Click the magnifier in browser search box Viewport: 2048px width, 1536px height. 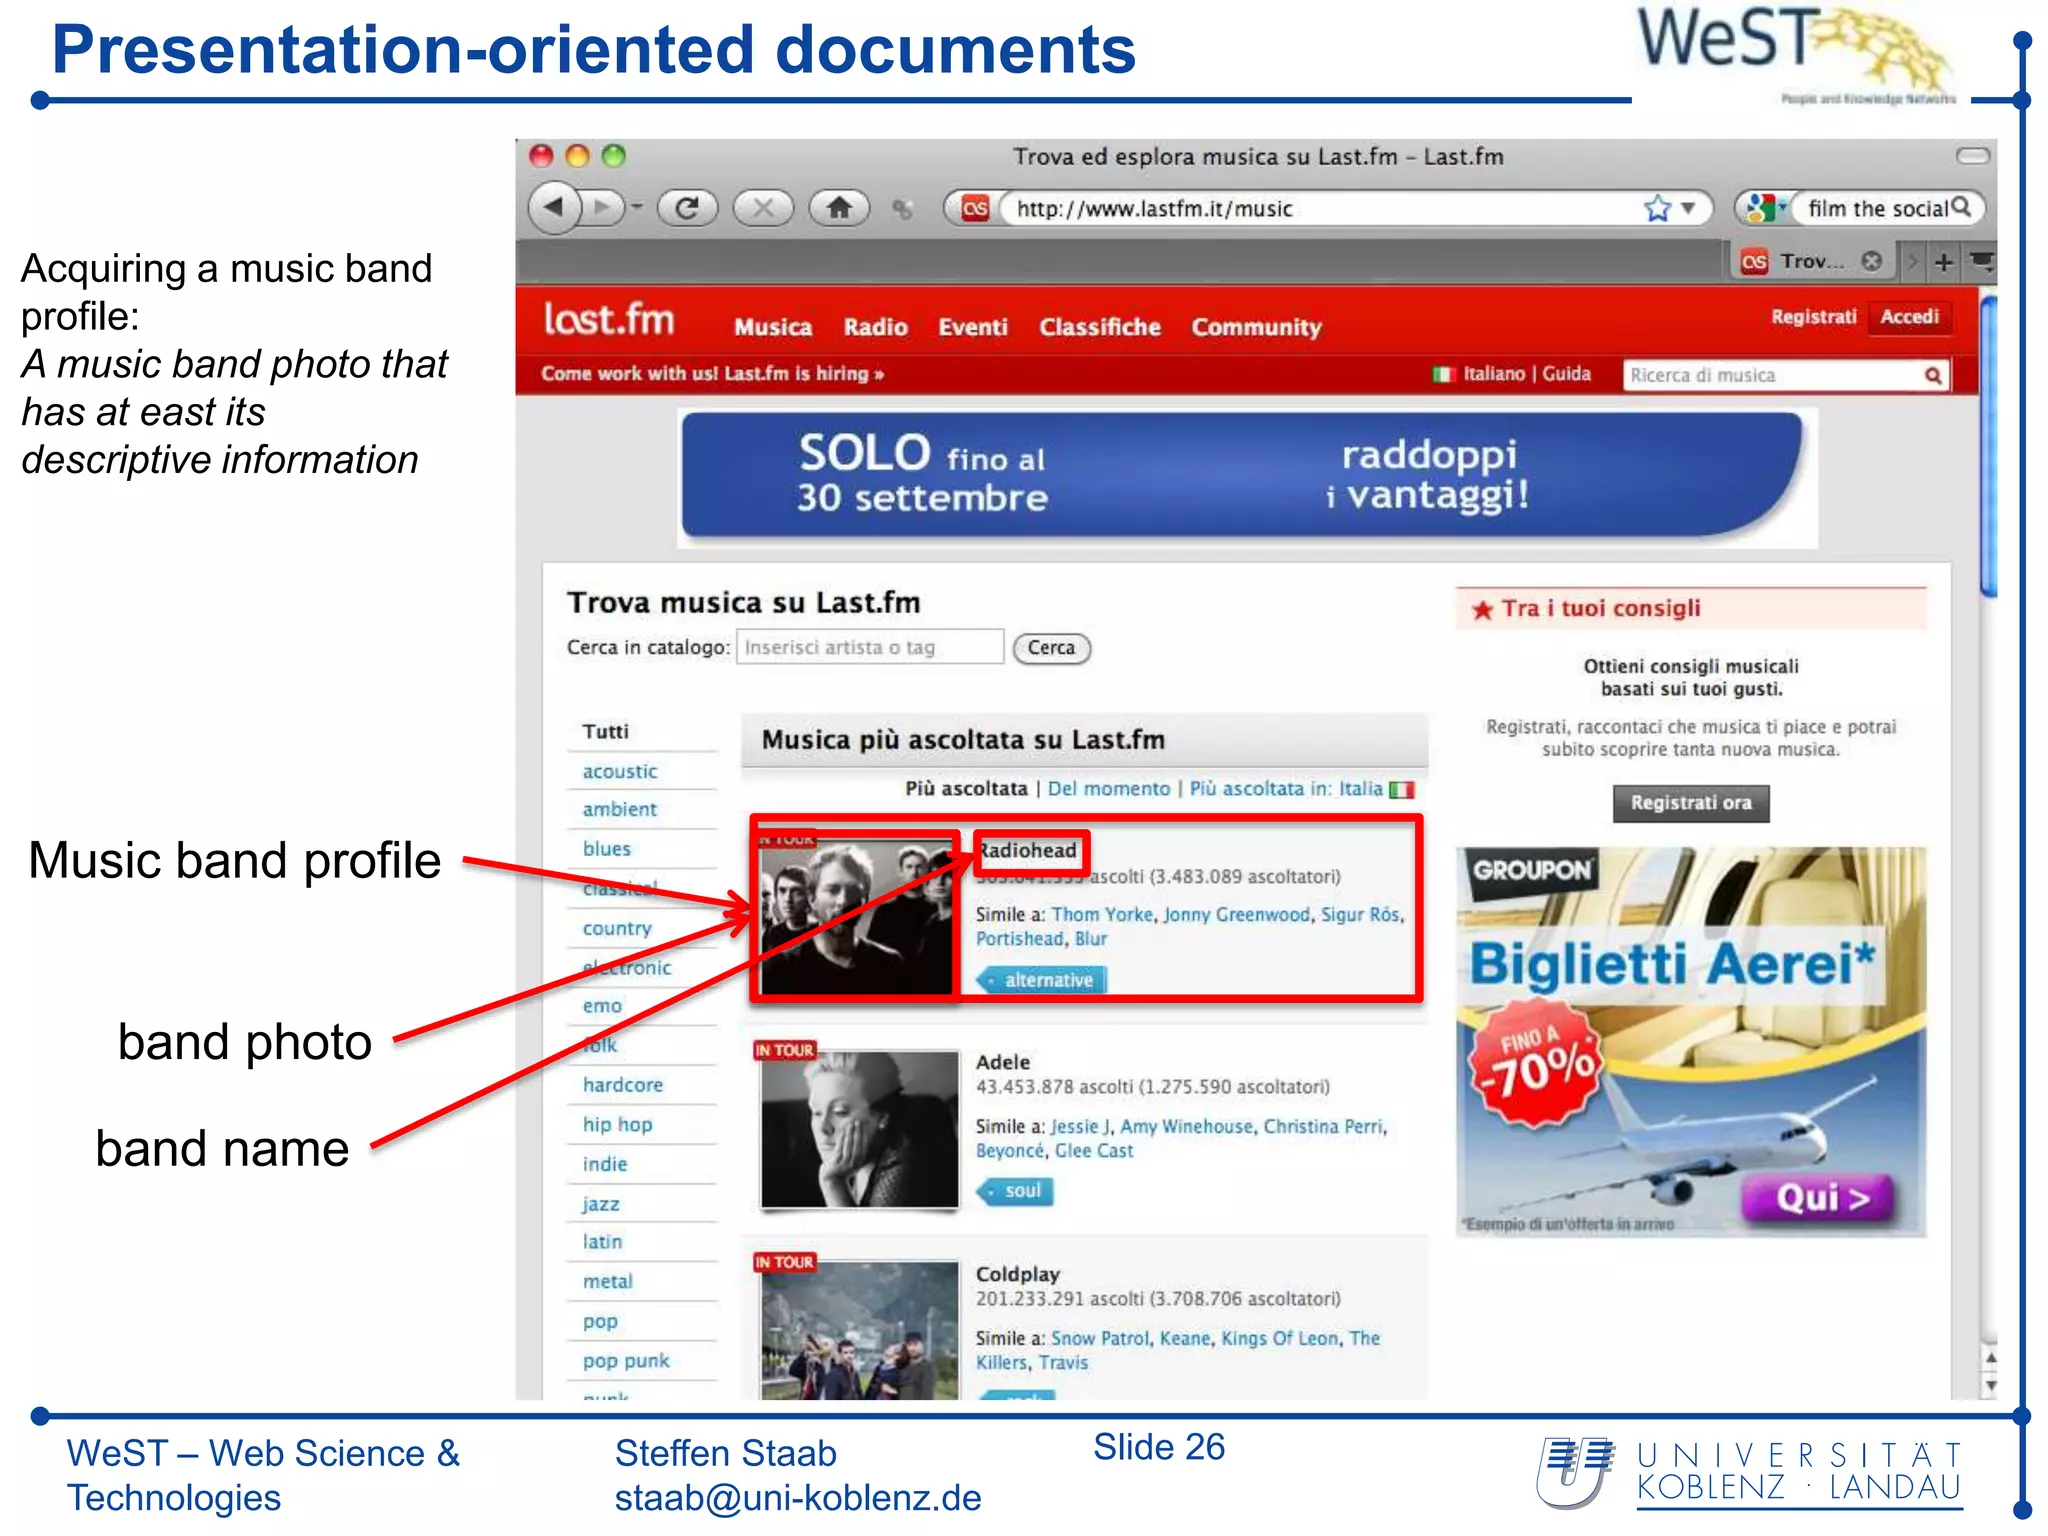[1961, 207]
